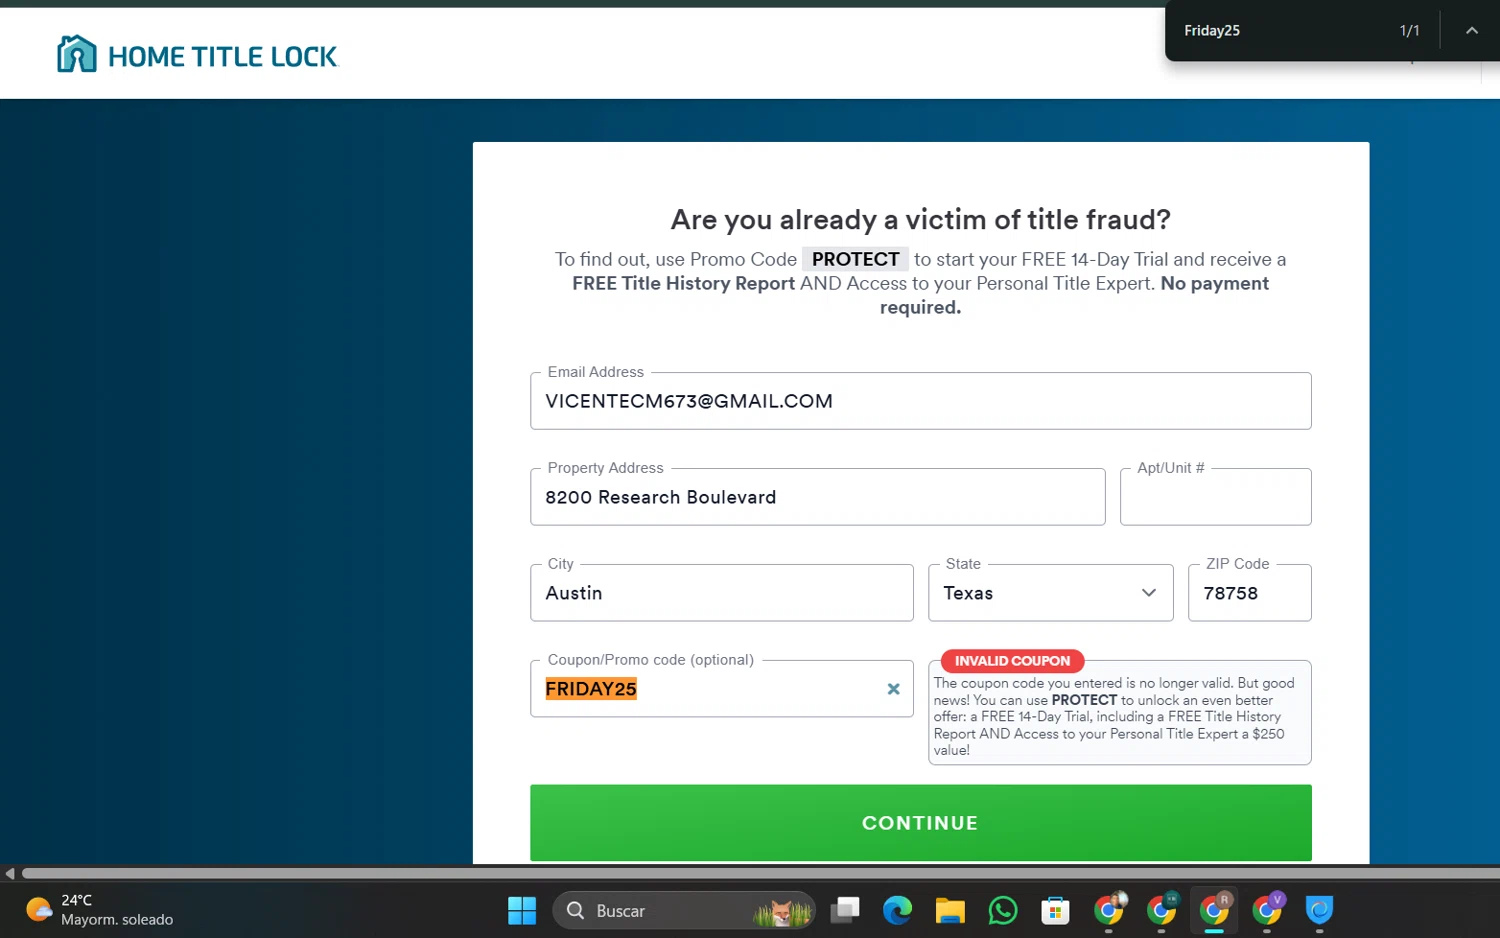Open Task View on the taskbar
This screenshot has height=938, width=1500.
point(846,911)
